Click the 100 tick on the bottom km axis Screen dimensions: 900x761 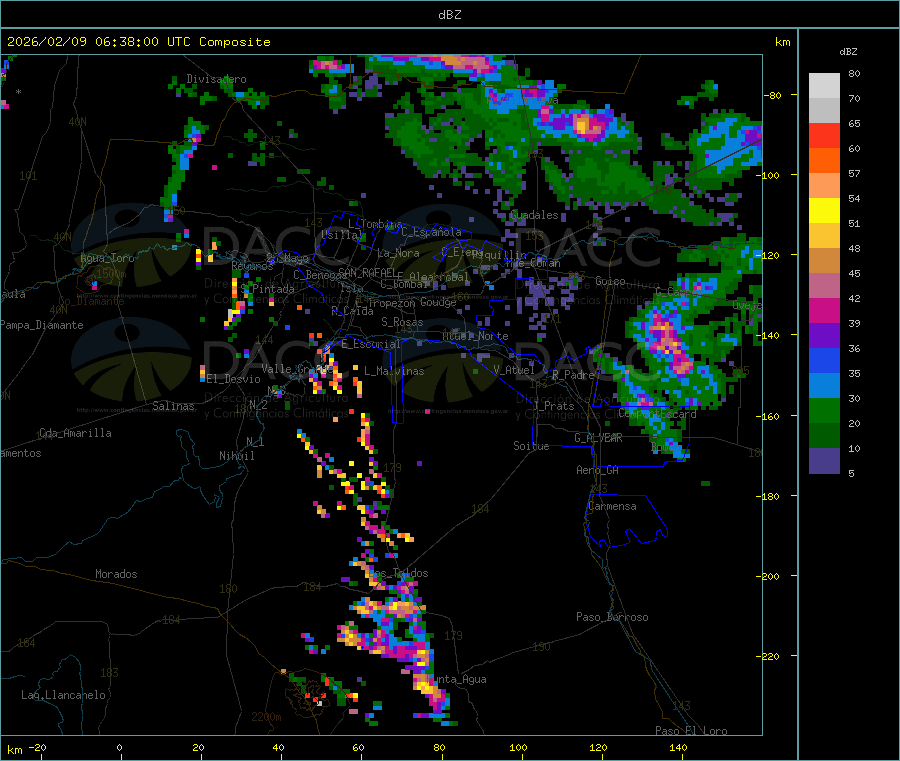(x=518, y=747)
